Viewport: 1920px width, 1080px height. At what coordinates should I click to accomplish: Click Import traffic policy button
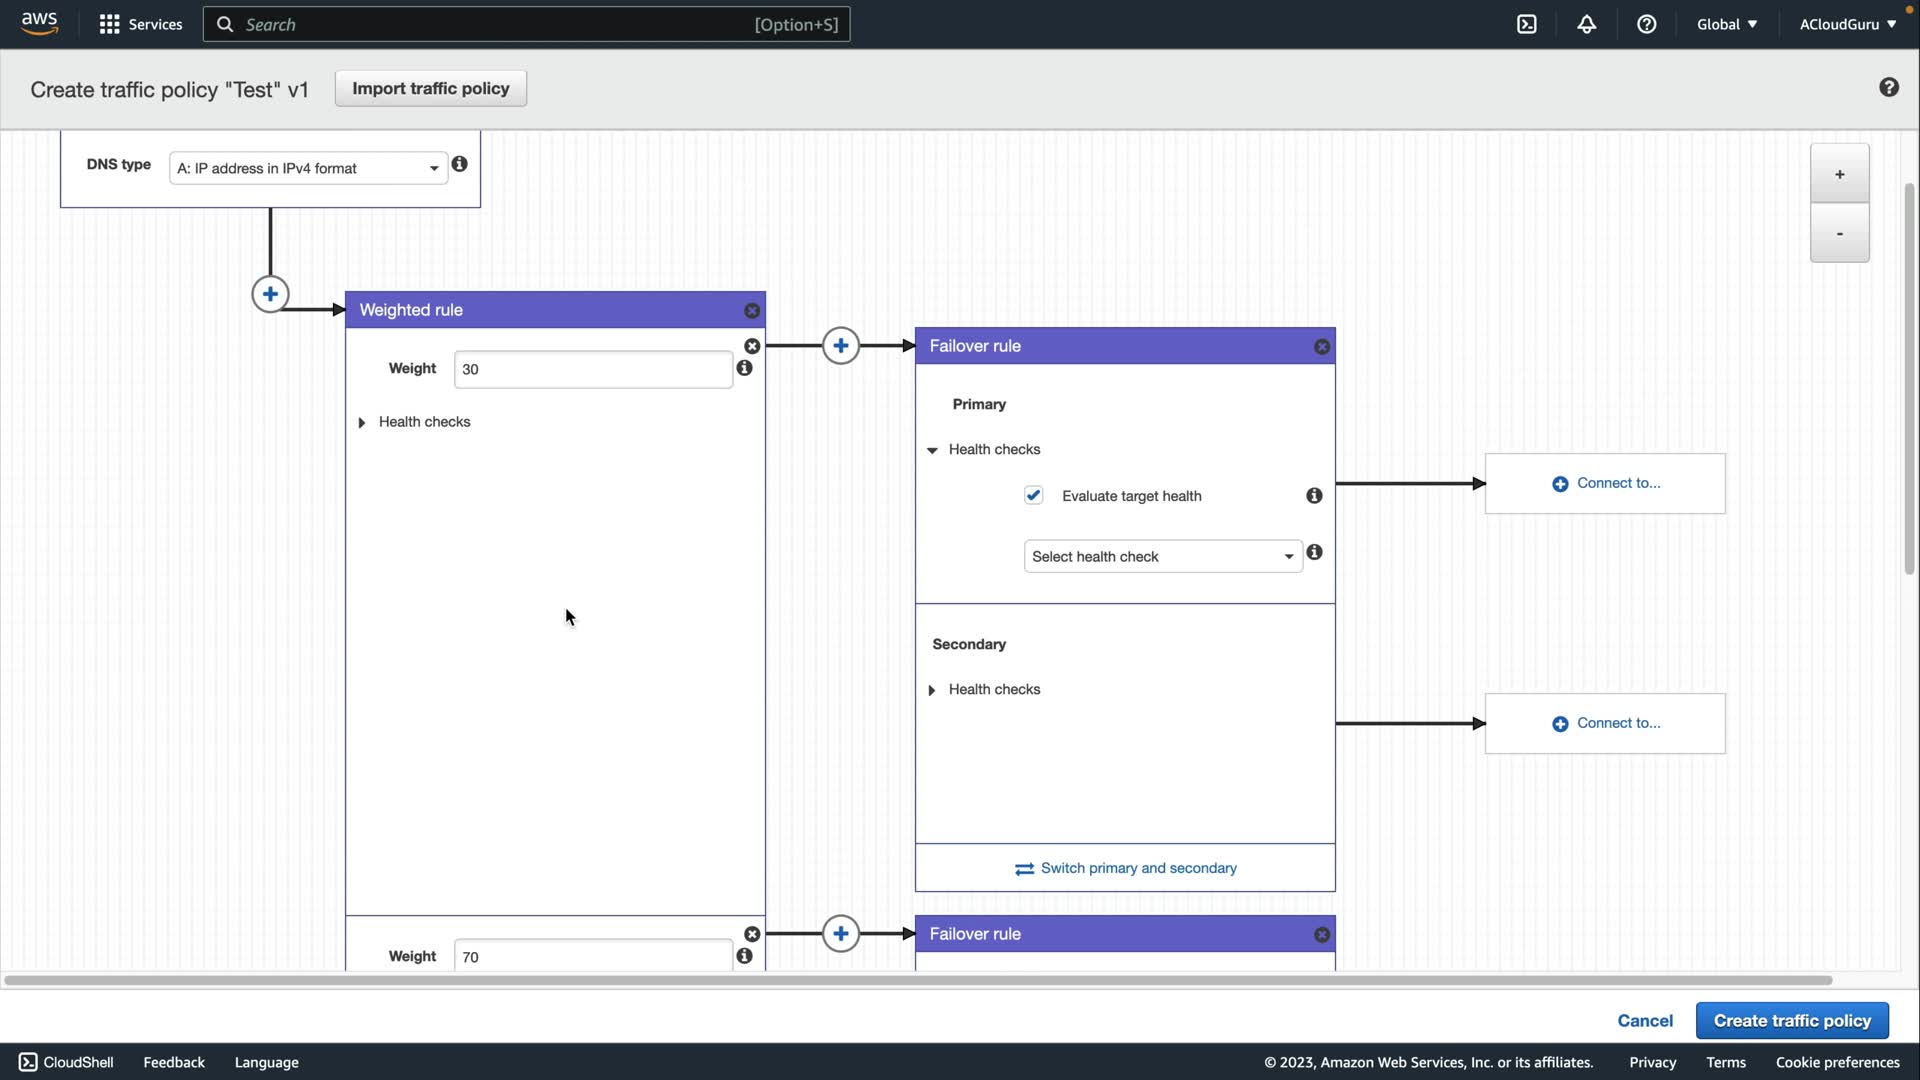430,88
